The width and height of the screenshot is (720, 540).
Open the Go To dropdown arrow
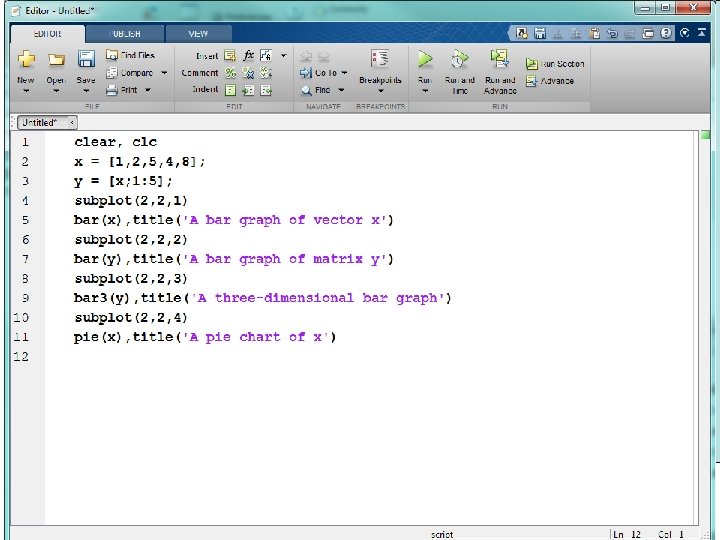(344, 73)
